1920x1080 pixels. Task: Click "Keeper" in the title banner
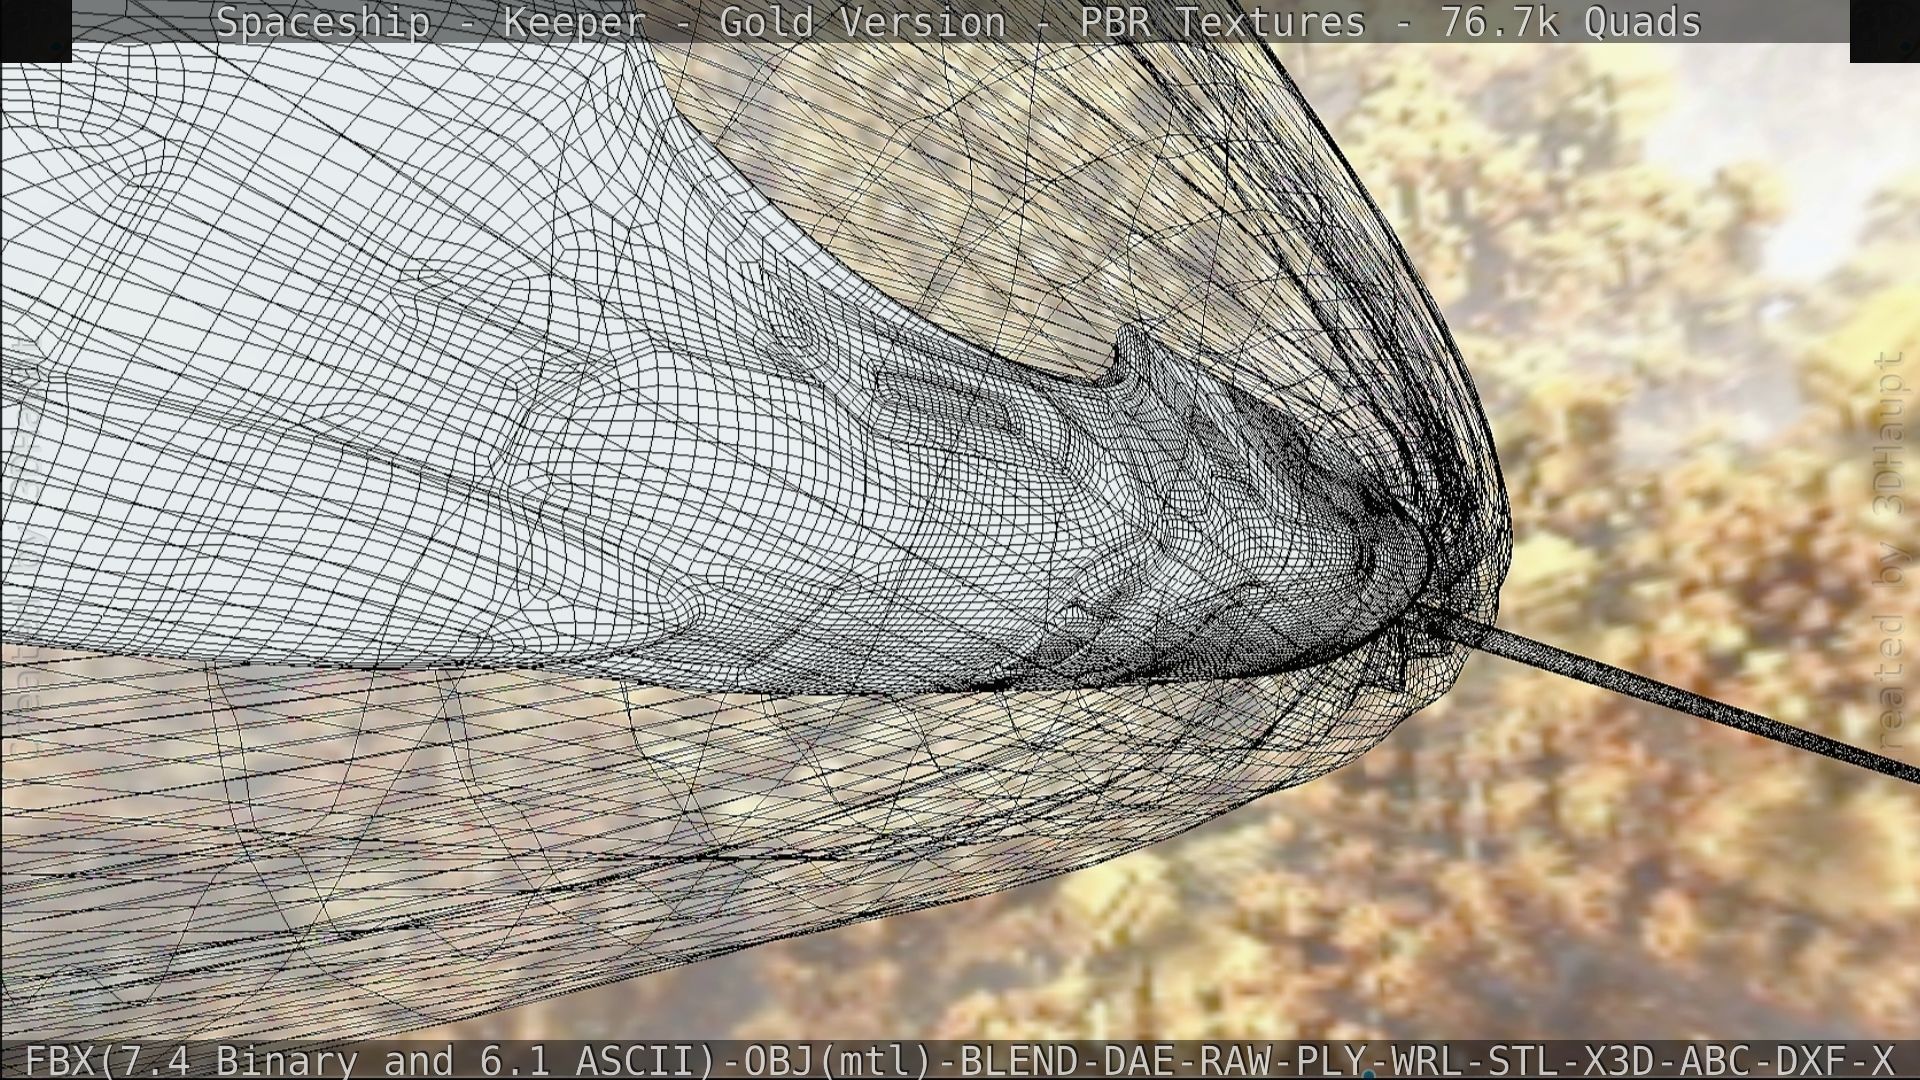click(574, 22)
